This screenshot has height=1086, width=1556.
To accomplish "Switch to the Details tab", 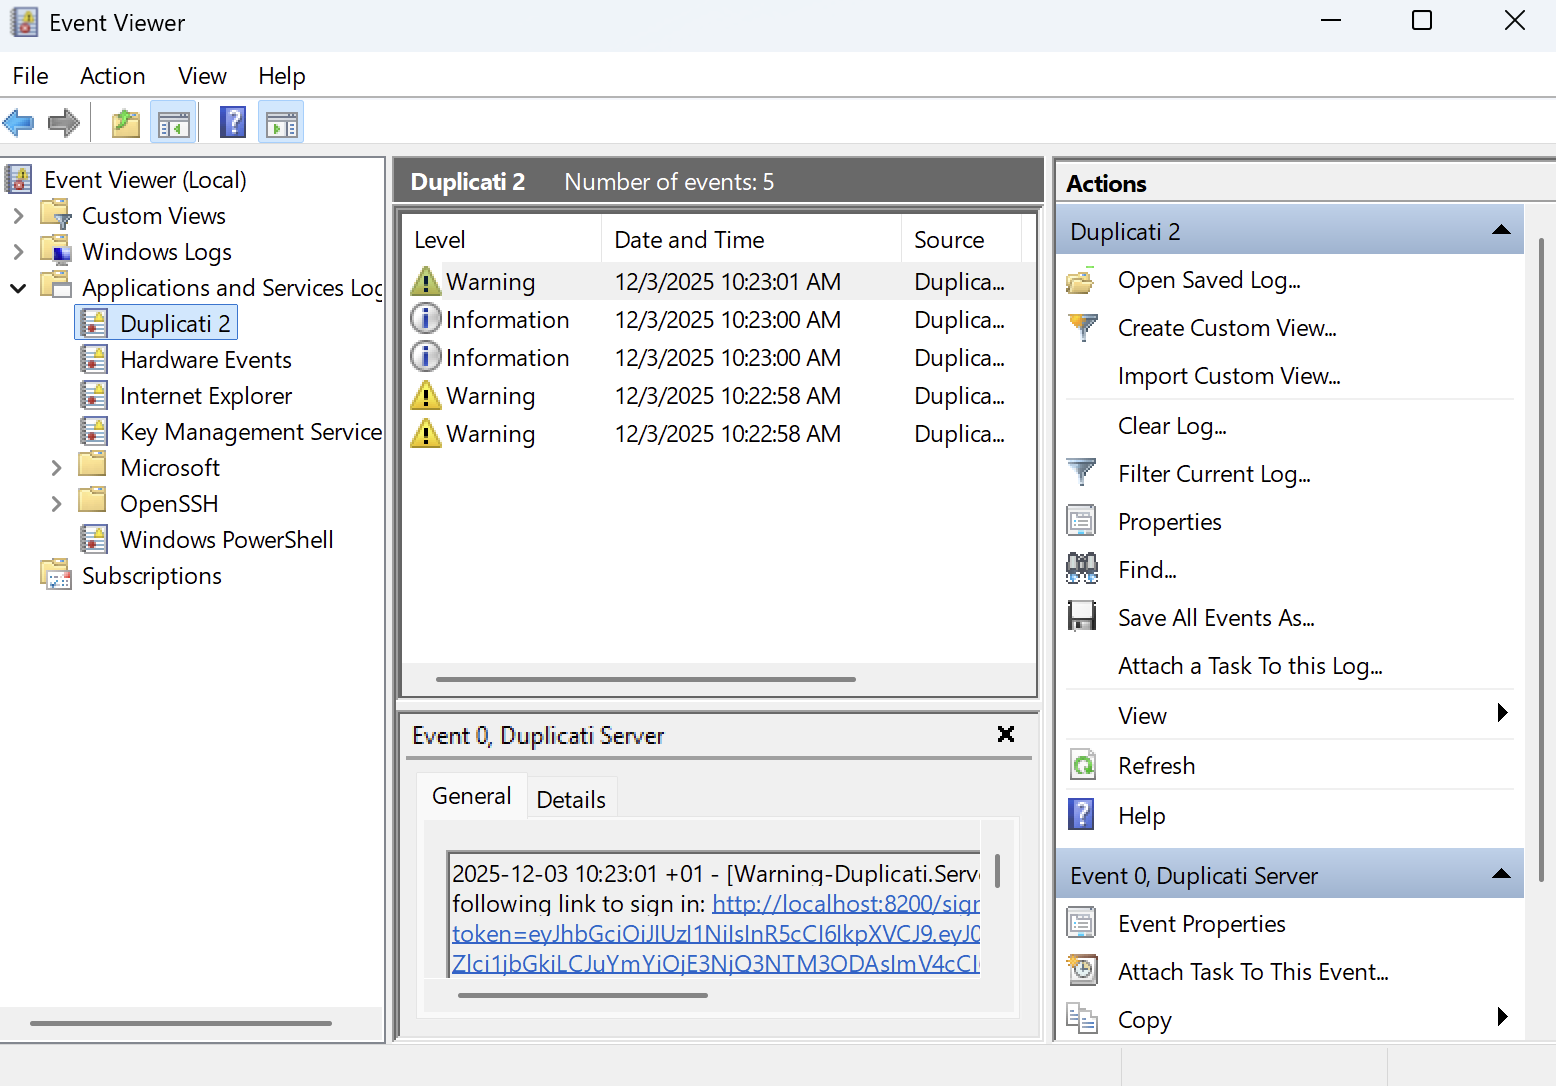I will (x=571, y=799).
